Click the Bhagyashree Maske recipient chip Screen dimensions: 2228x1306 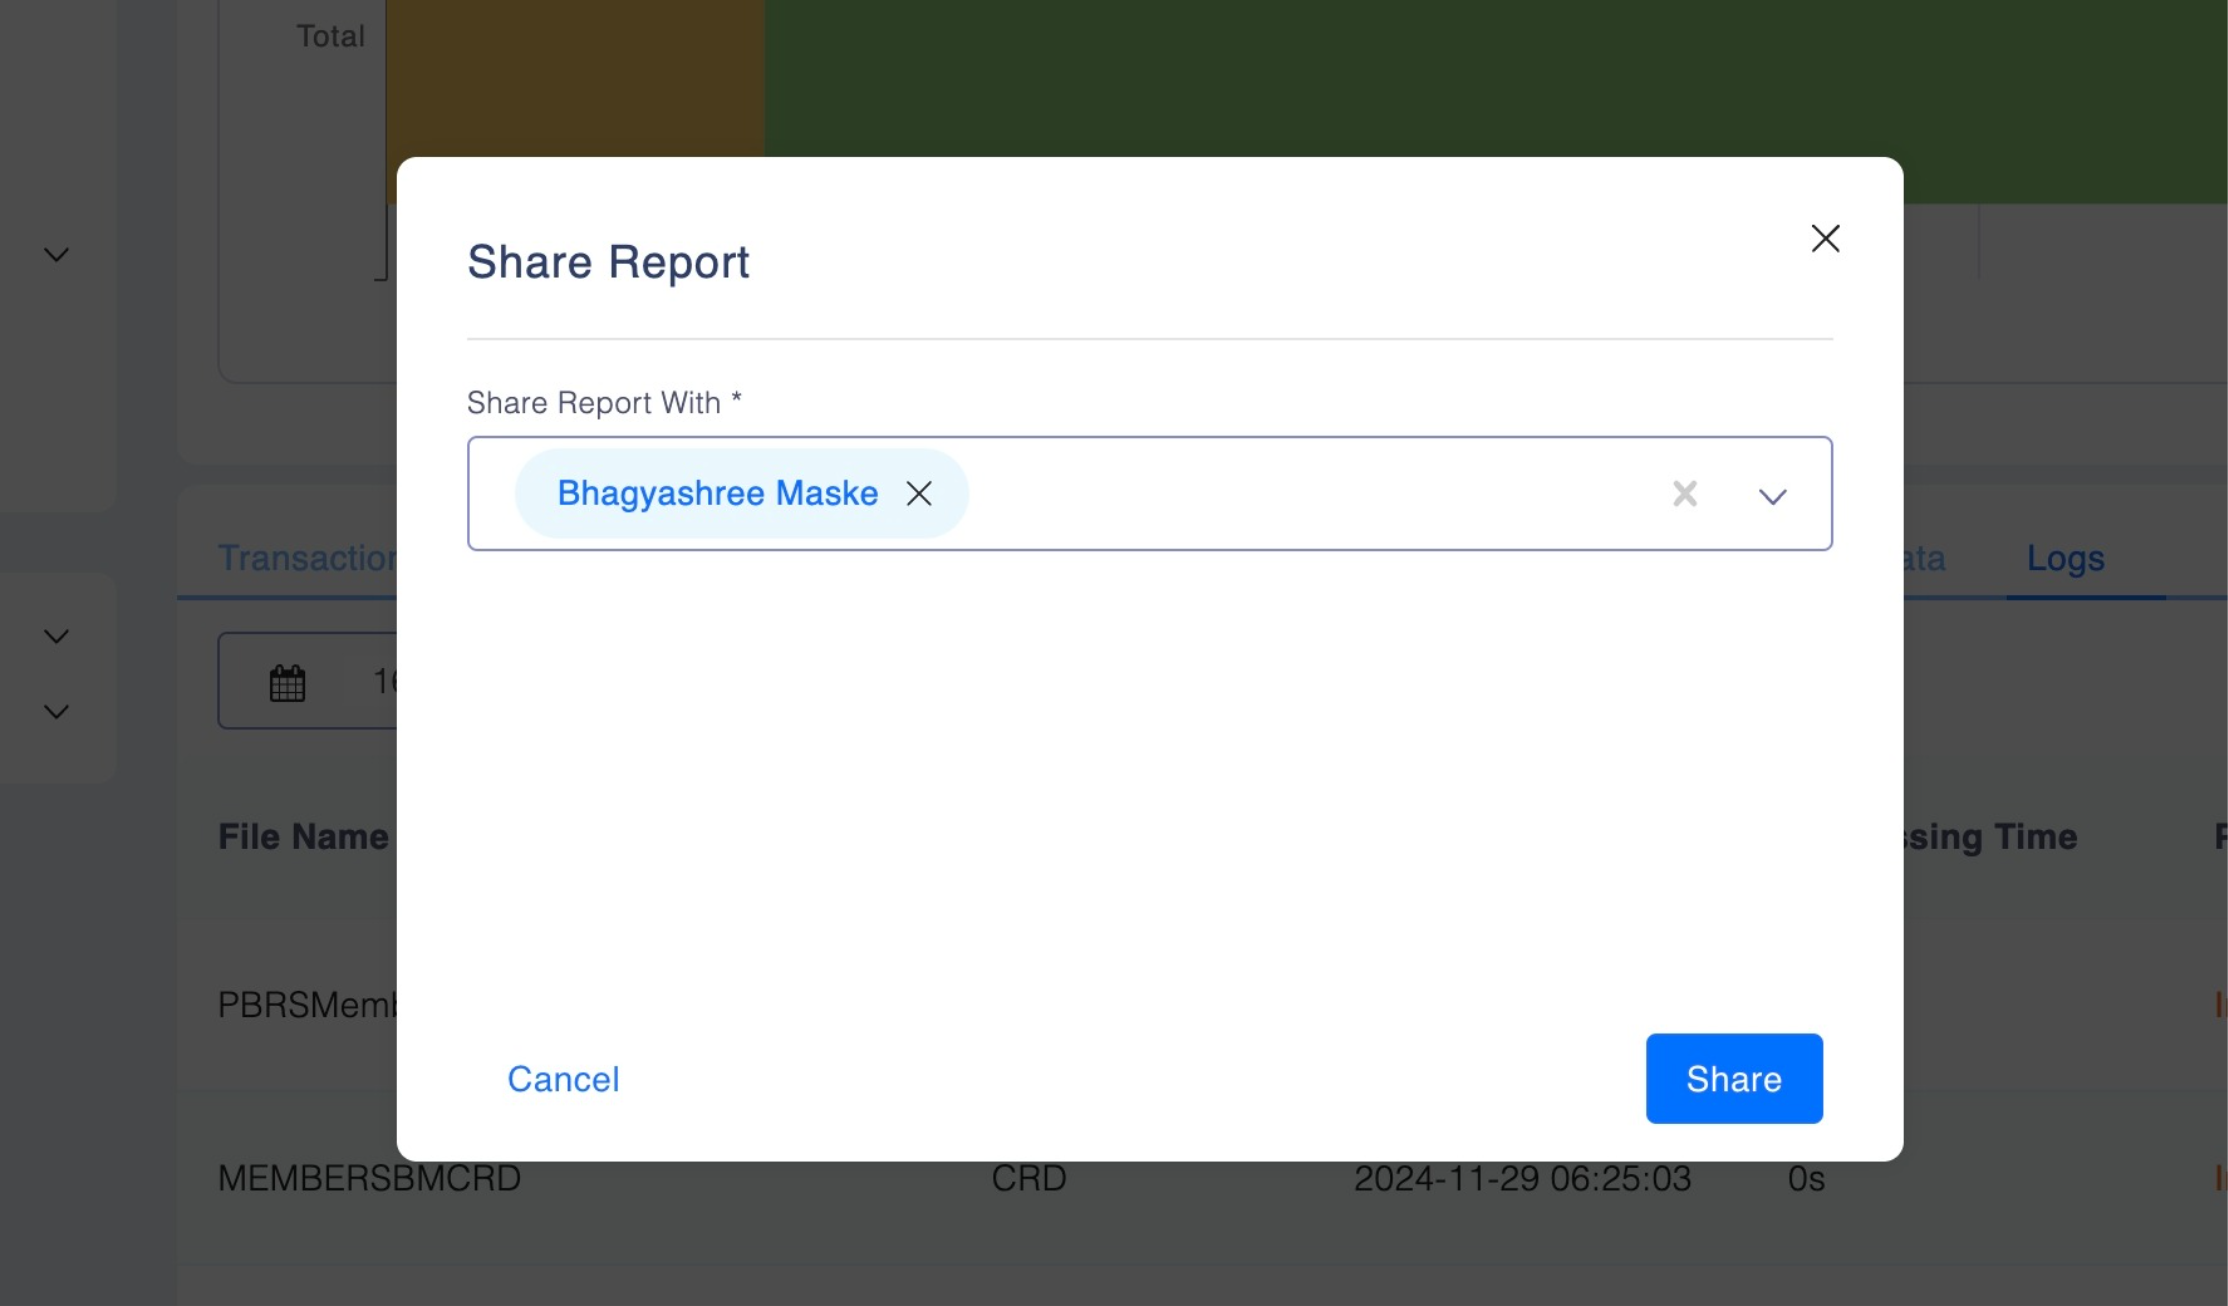[716, 493]
